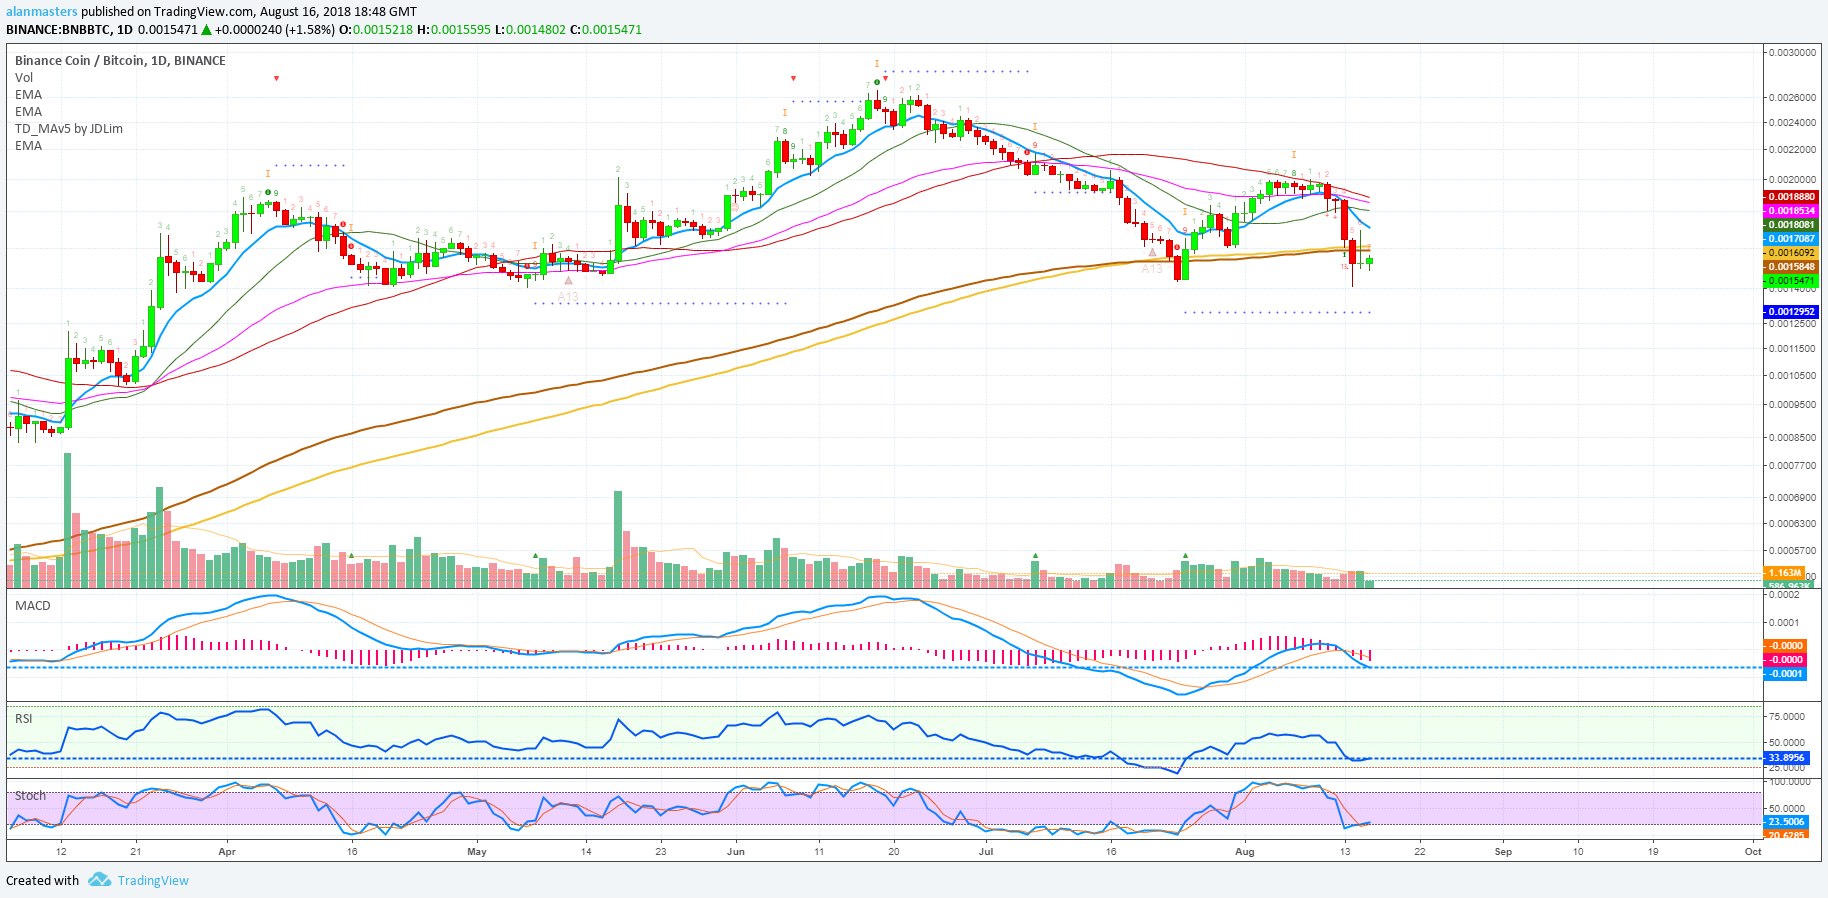Select the TD_MAv5 by JDLim indicator label
The width and height of the screenshot is (1828, 898).
[69, 129]
